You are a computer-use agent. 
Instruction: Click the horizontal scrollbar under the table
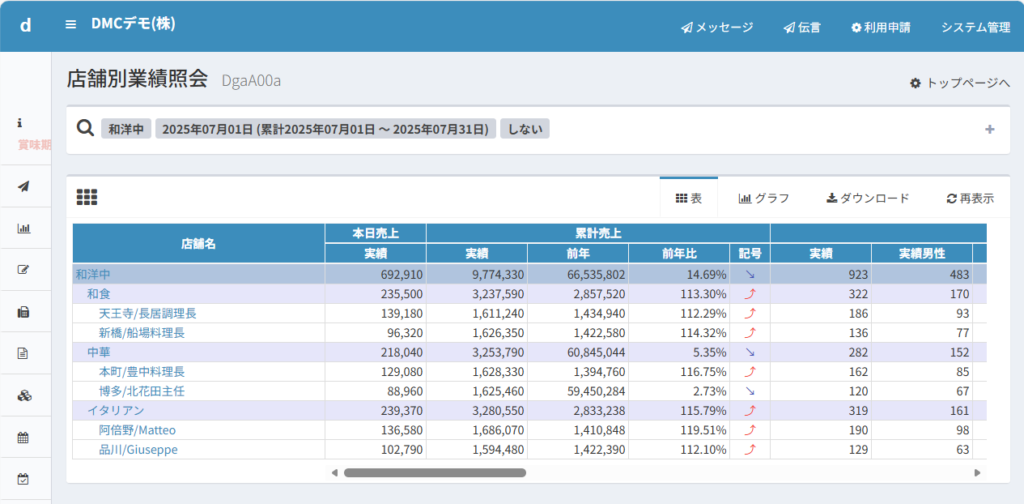[x=434, y=472]
